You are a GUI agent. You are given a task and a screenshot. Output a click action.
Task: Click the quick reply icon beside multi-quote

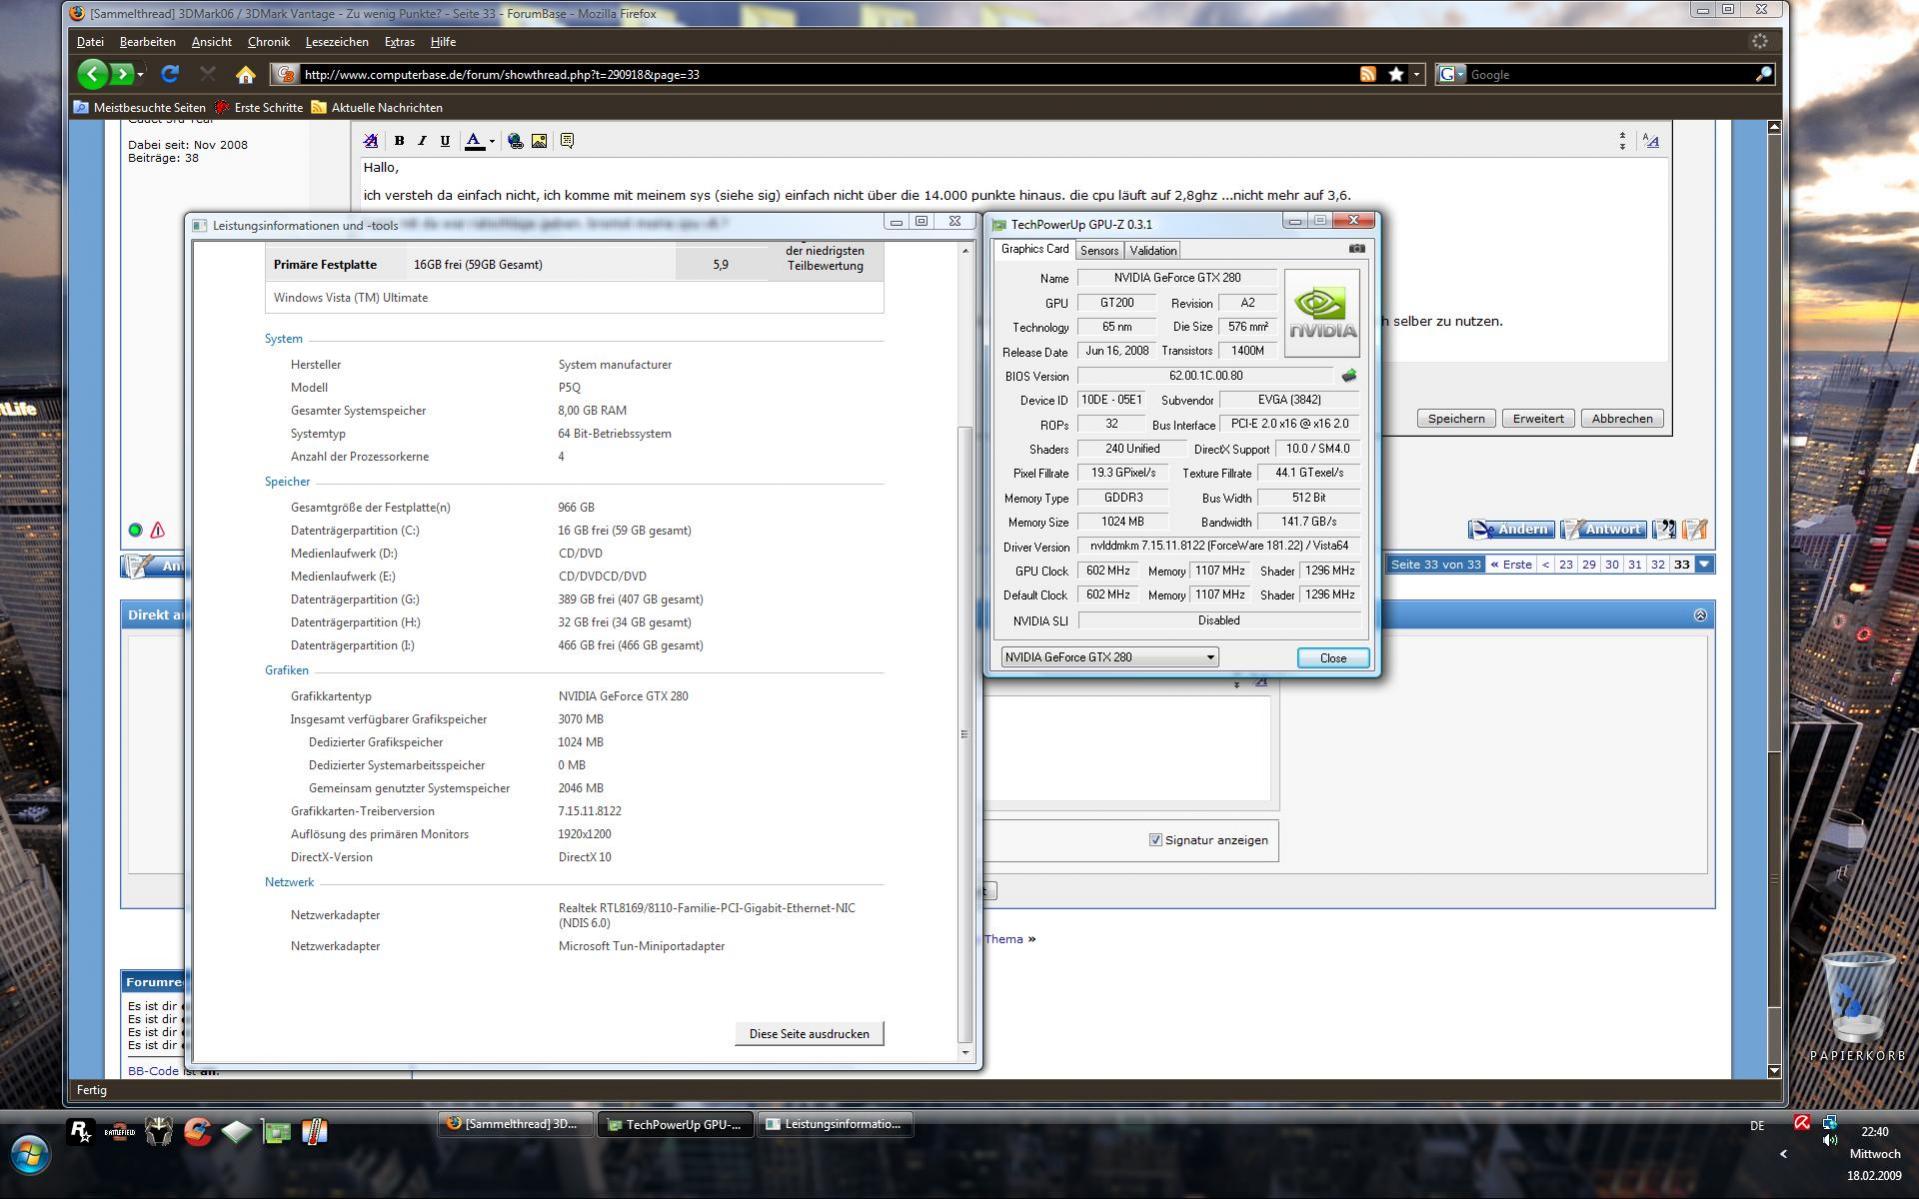click(1694, 529)
